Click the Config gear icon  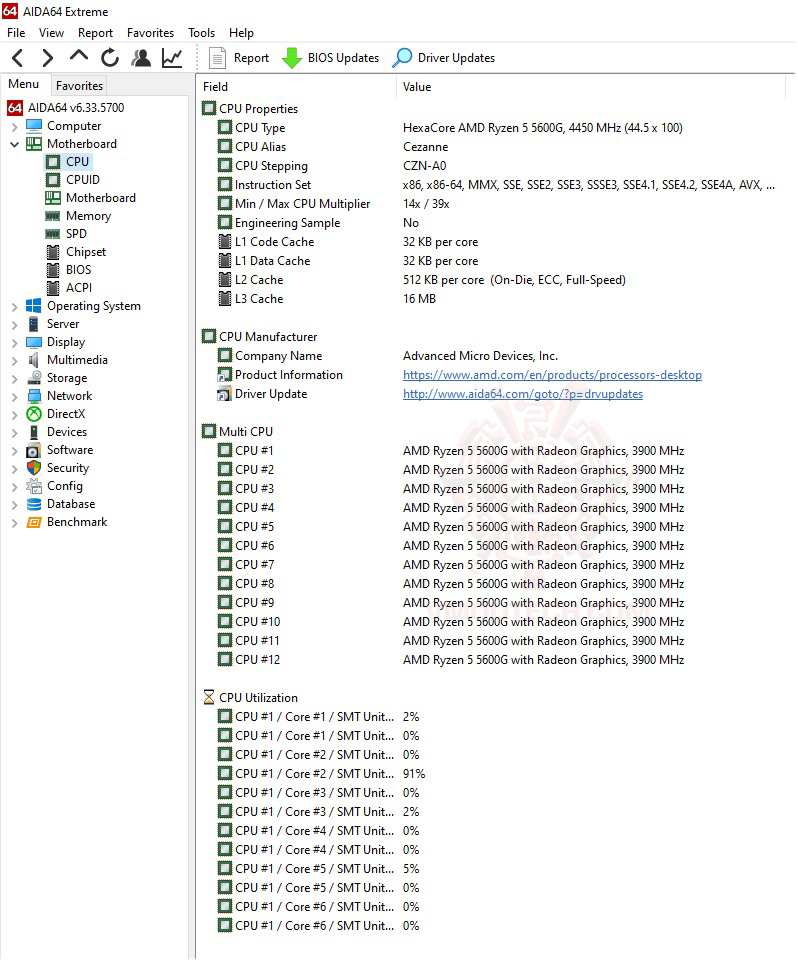point(34,486)
